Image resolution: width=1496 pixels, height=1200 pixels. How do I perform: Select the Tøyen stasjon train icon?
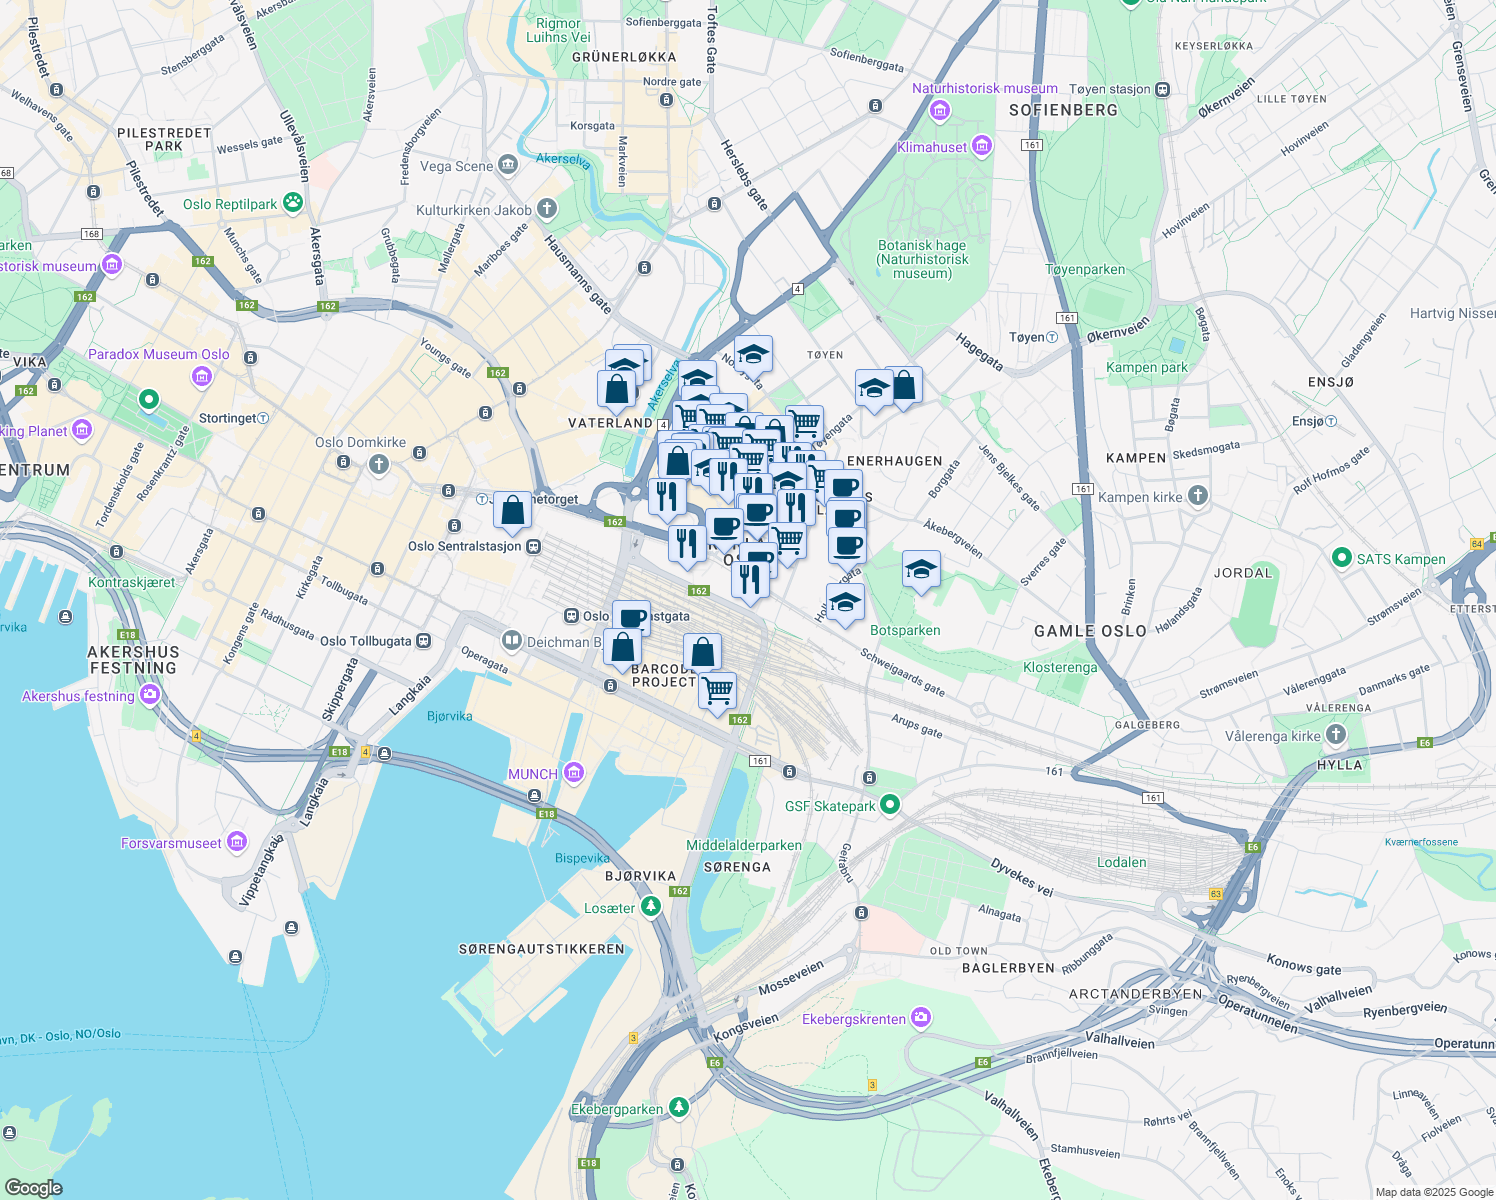pos(1162,89)
